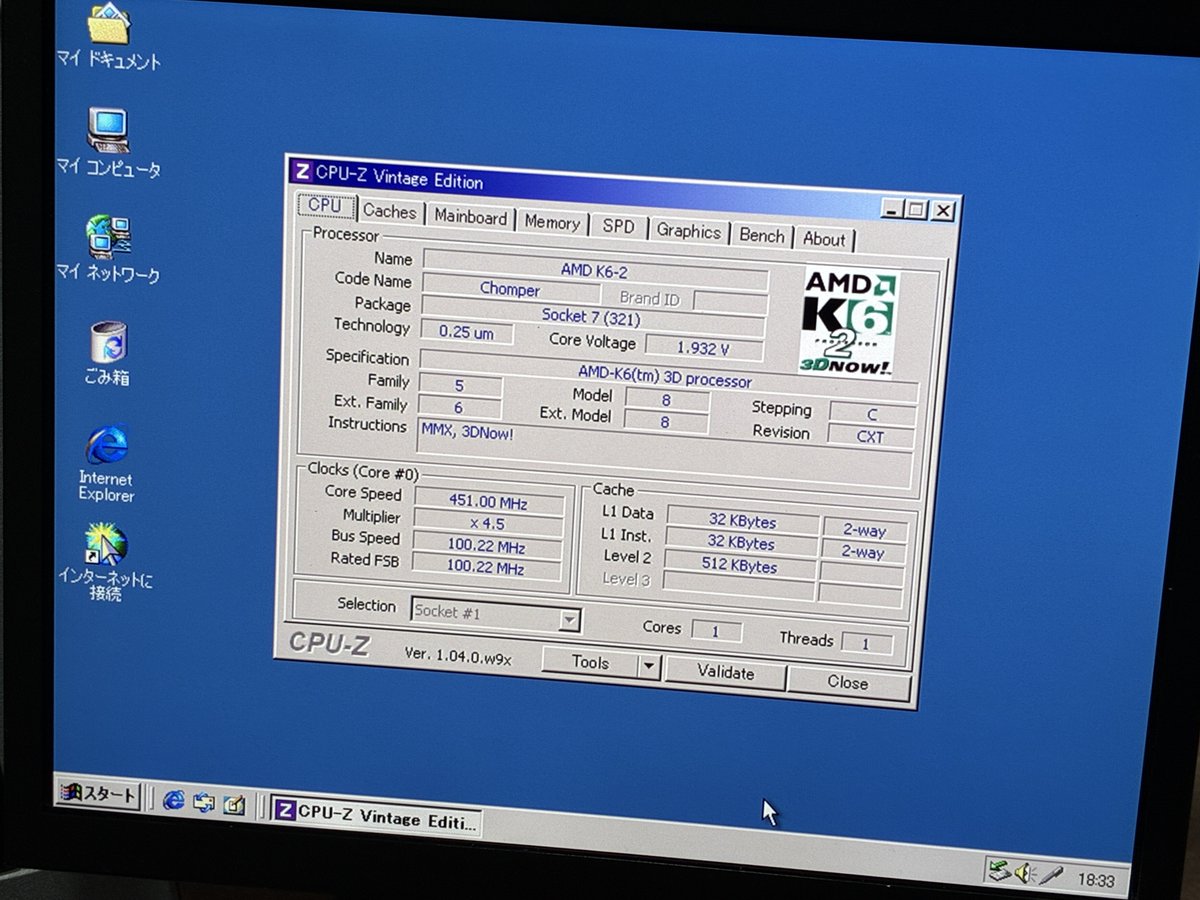1200x900 pixels.
Task: Click the taskbar clock showing 18:33
Action: coord(1096,880)
